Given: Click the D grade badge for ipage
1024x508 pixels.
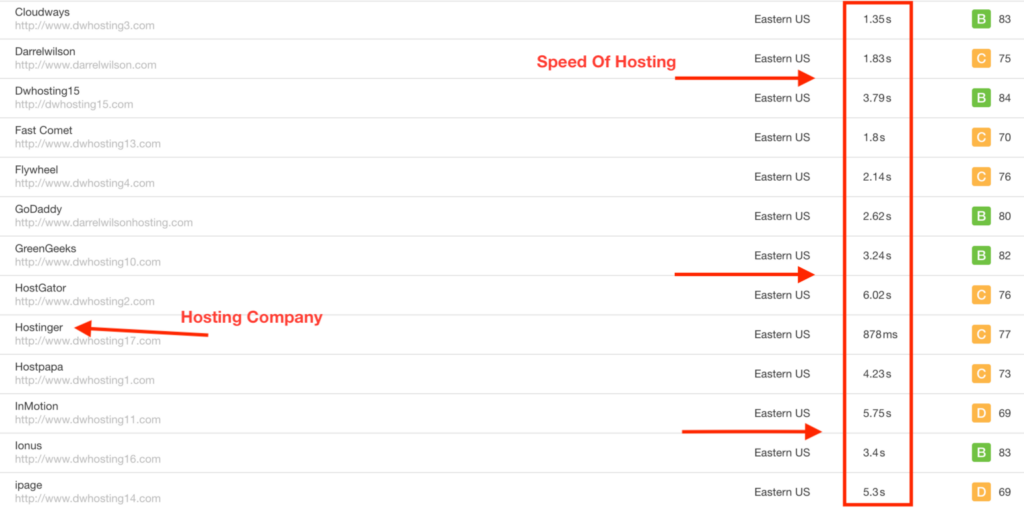Looking at the screenshot, I should pos(980,492).
